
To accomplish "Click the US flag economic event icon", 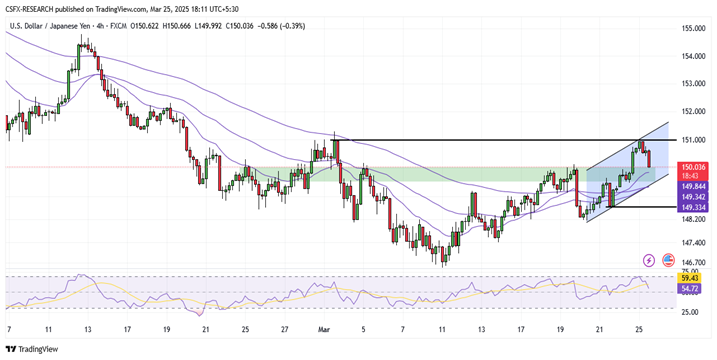I will point(668,260).
